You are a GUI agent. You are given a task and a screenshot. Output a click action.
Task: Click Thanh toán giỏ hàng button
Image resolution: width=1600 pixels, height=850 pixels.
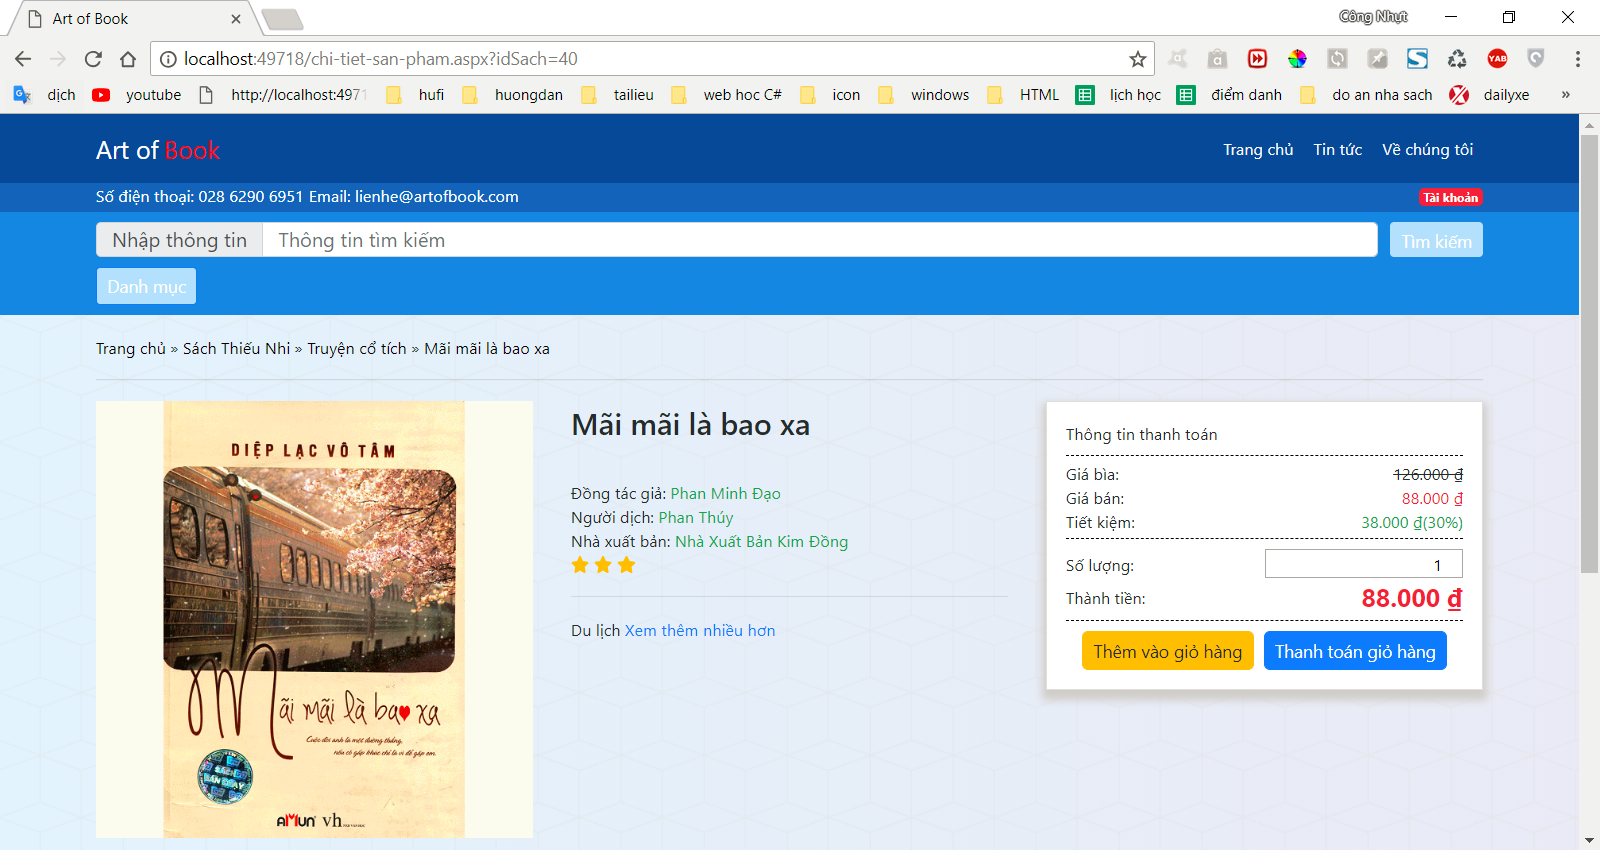[x=1355, y=651]
